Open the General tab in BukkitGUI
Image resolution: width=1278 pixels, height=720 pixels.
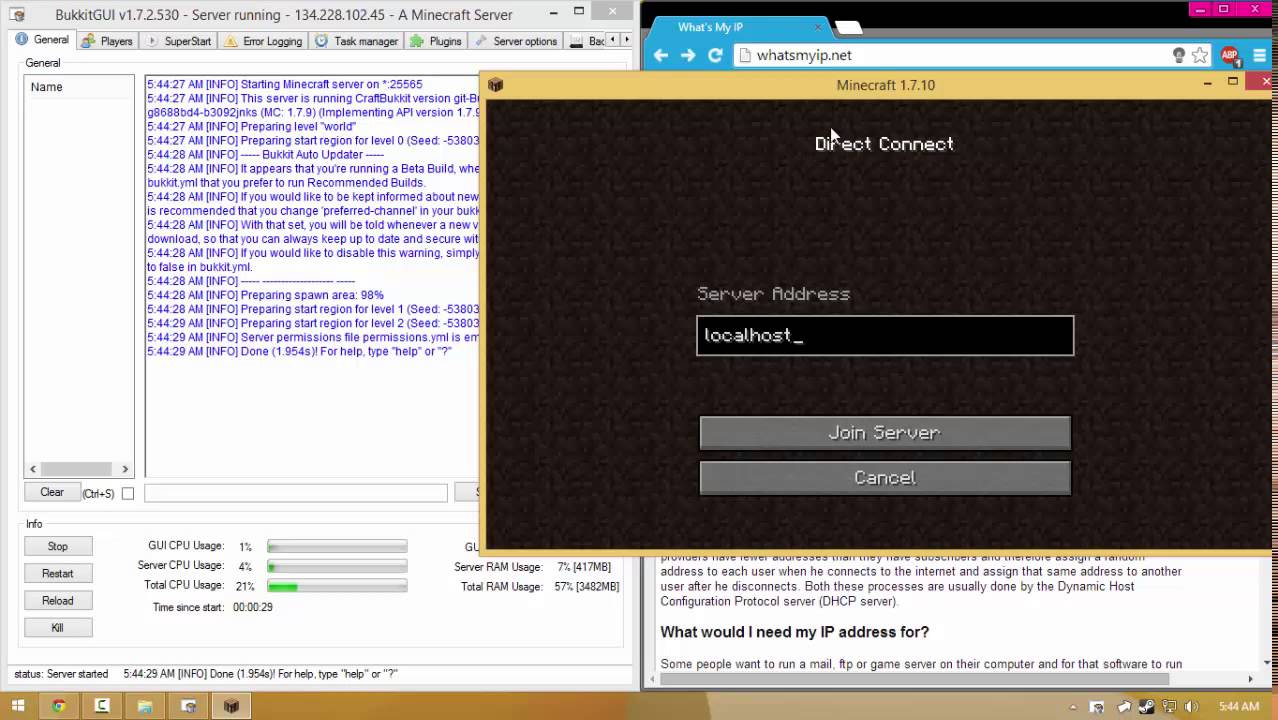coord(42,40)
